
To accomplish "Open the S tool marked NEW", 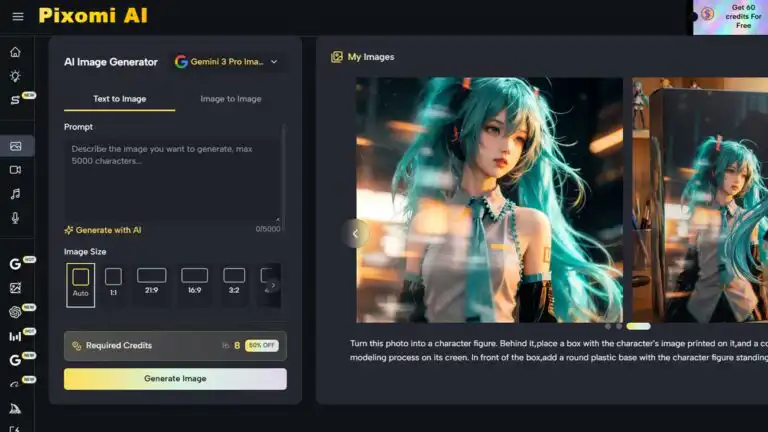I will 15,100.
